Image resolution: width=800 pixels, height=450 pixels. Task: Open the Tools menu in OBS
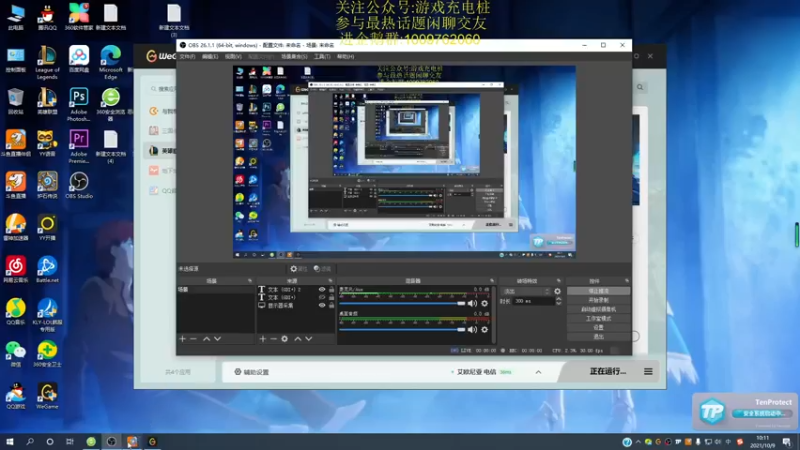(x=322, y=57)
